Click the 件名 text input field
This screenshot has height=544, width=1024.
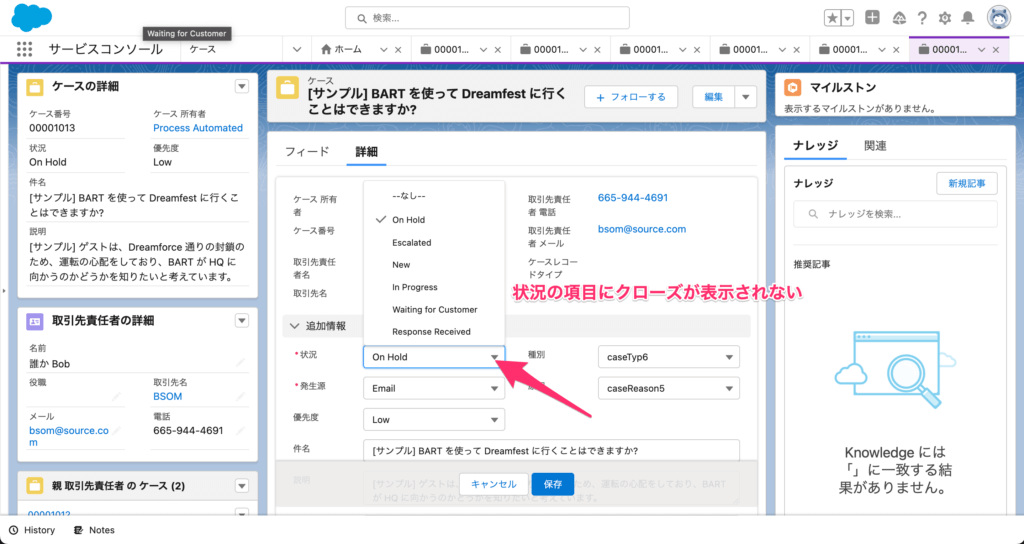pyautogui.click(x=551, y=451)
